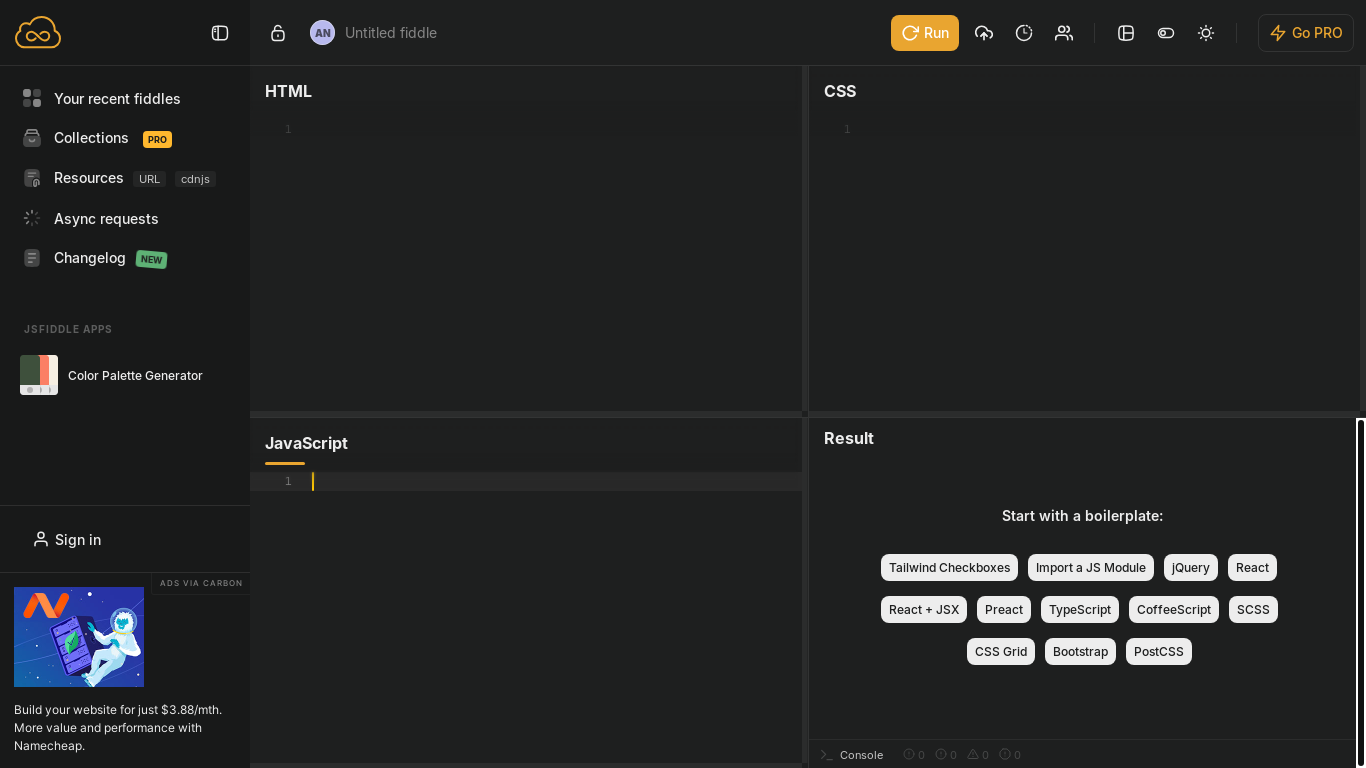Run the fiddle
The height and width of the screenshot is (768, 1366).
[925, 33]
